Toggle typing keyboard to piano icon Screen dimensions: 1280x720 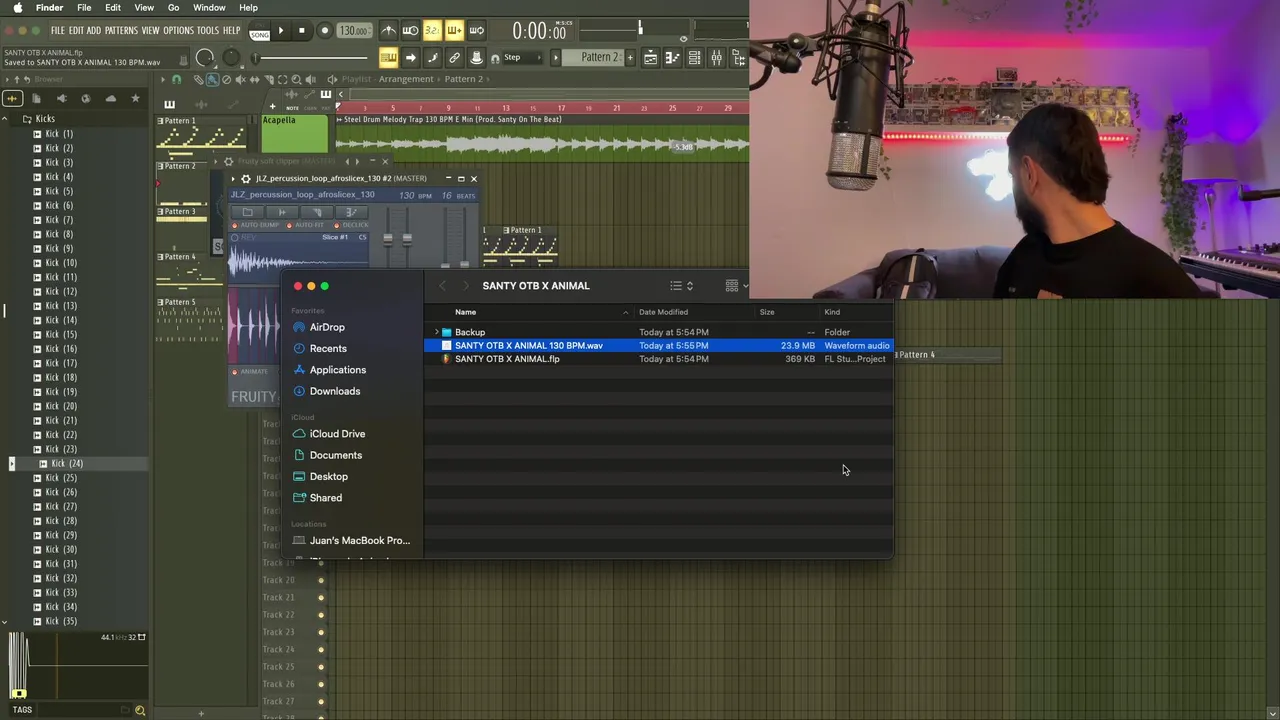tap(388, 58)
